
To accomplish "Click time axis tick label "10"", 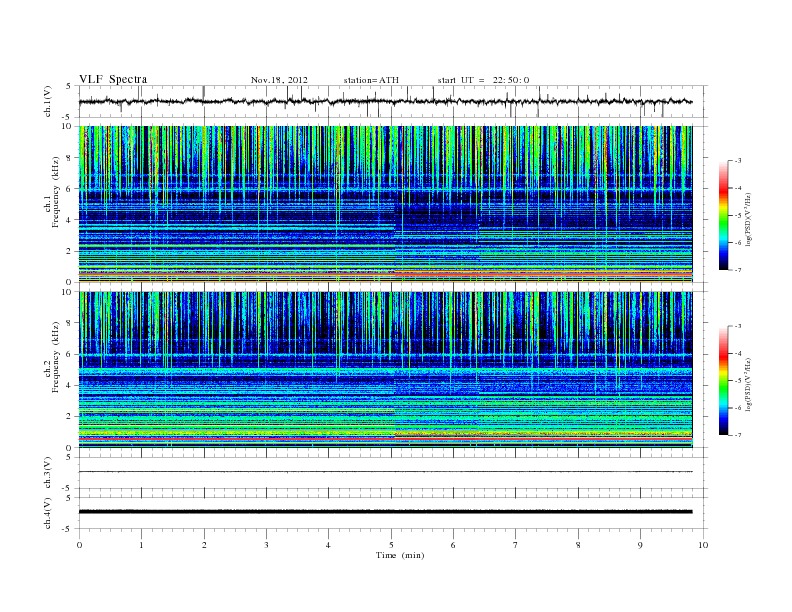I will (x=703, y=545).
